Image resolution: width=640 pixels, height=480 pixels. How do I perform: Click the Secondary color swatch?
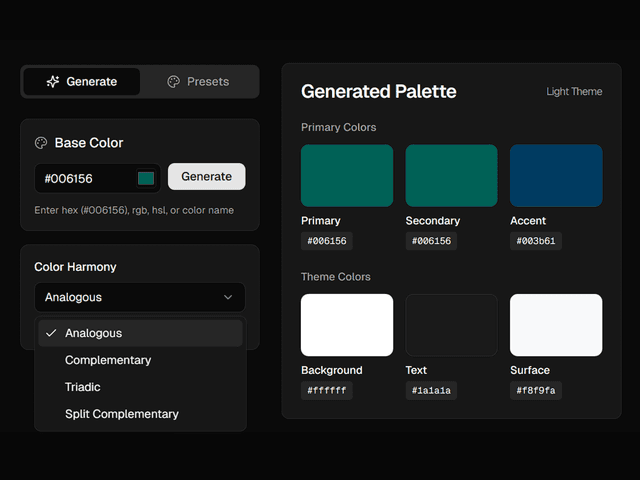pos(451,176)
